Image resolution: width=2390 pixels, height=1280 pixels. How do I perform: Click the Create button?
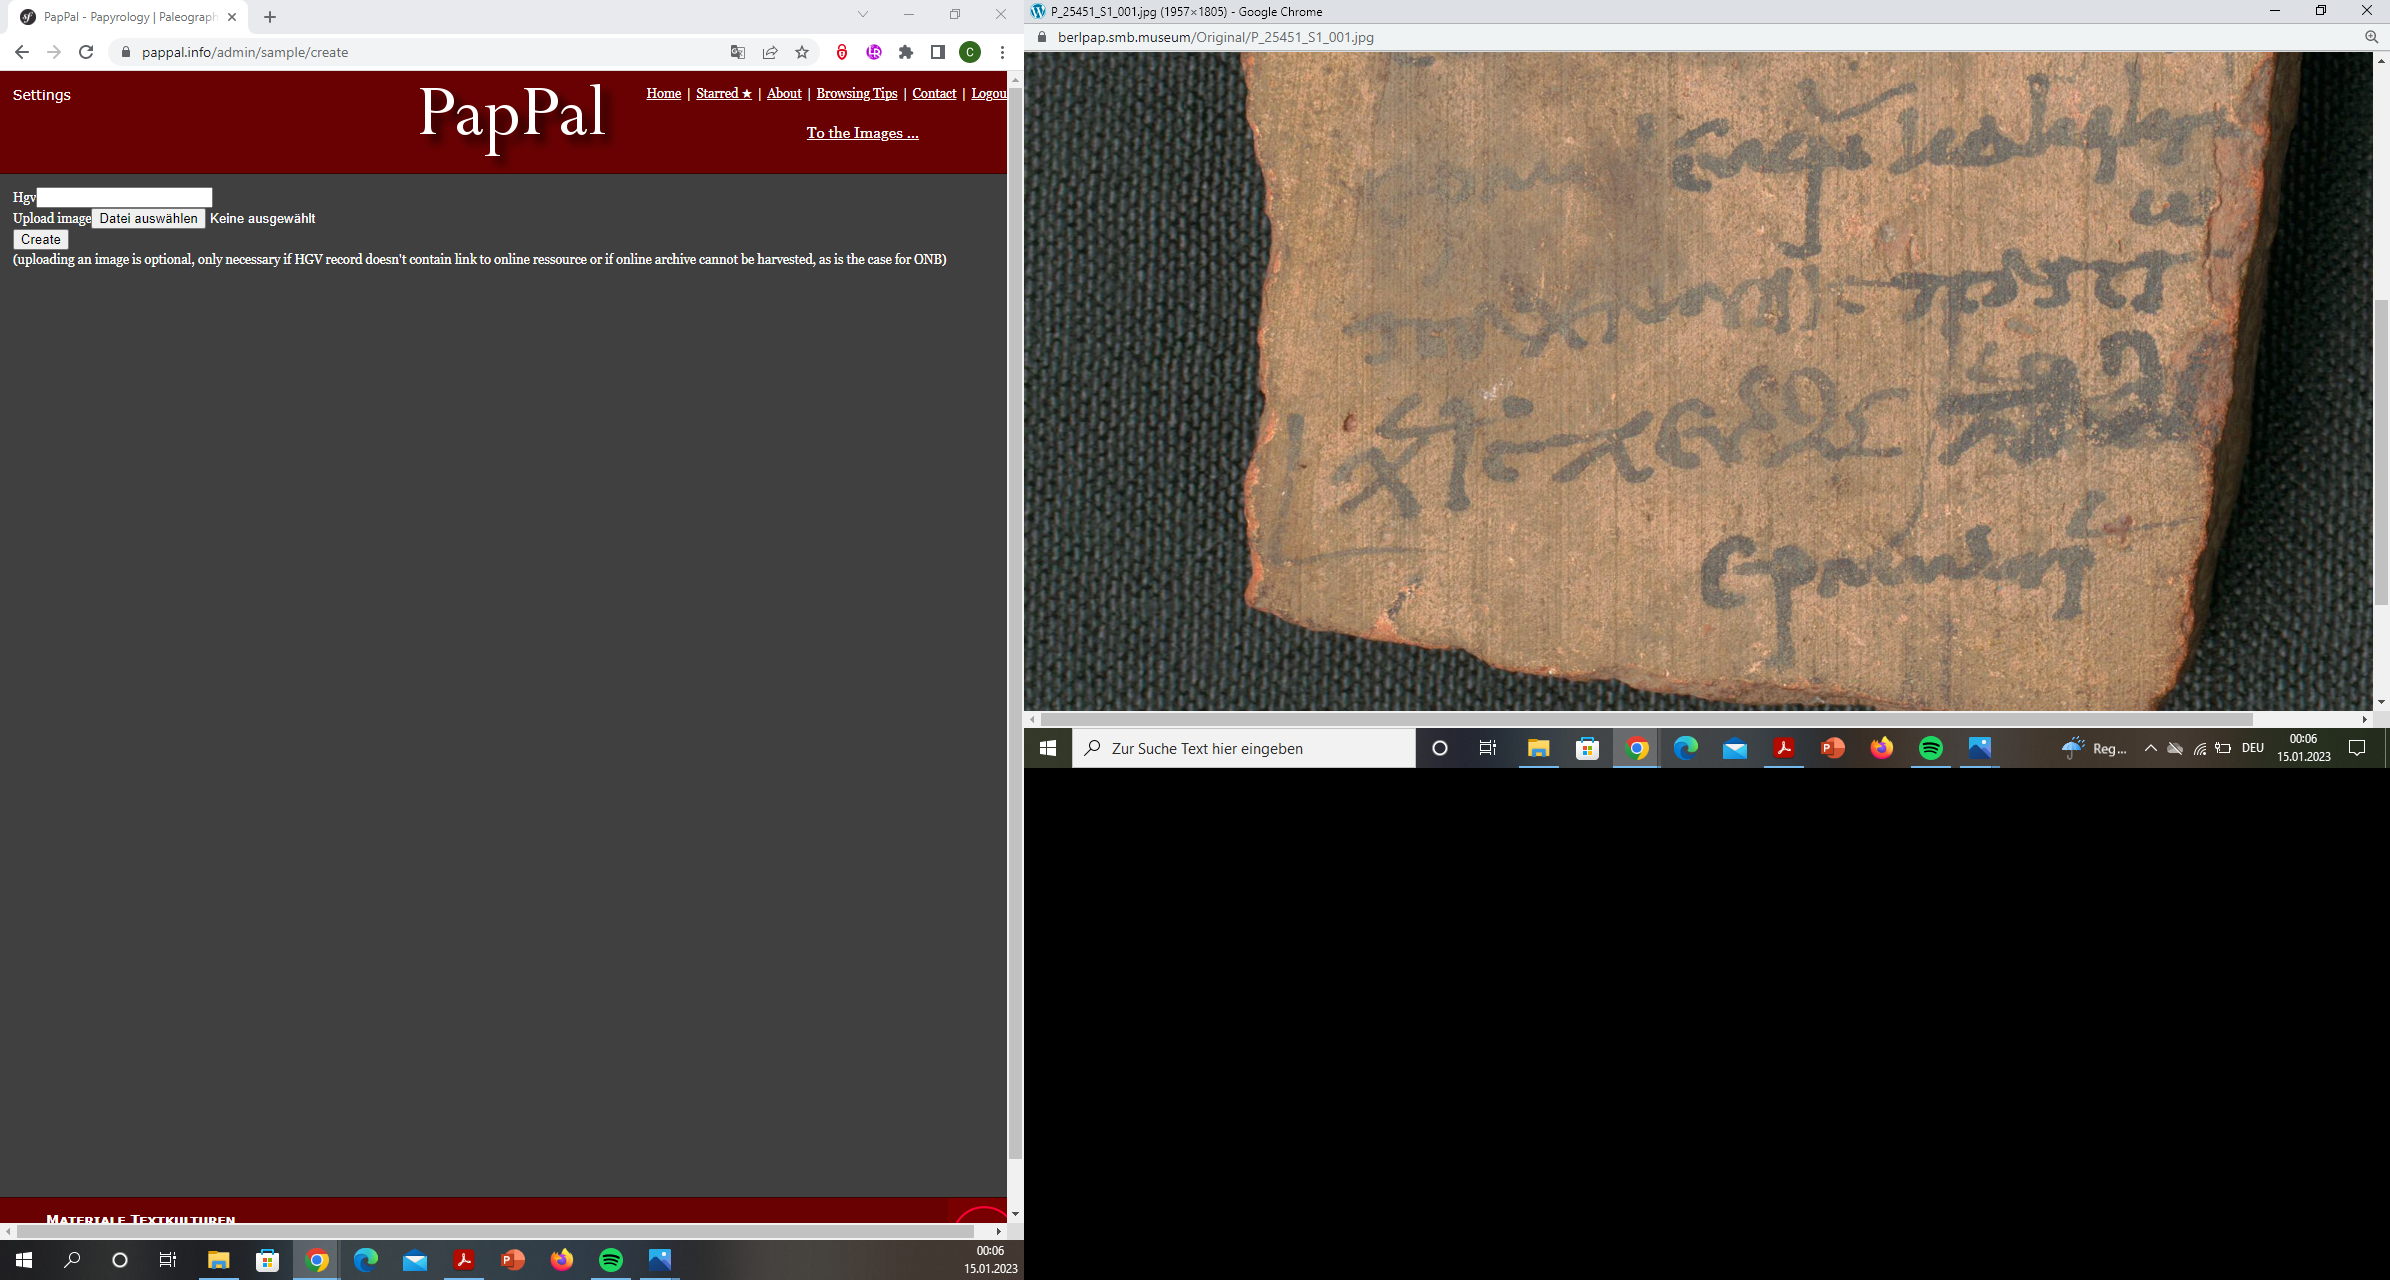(x=41, y=239)
